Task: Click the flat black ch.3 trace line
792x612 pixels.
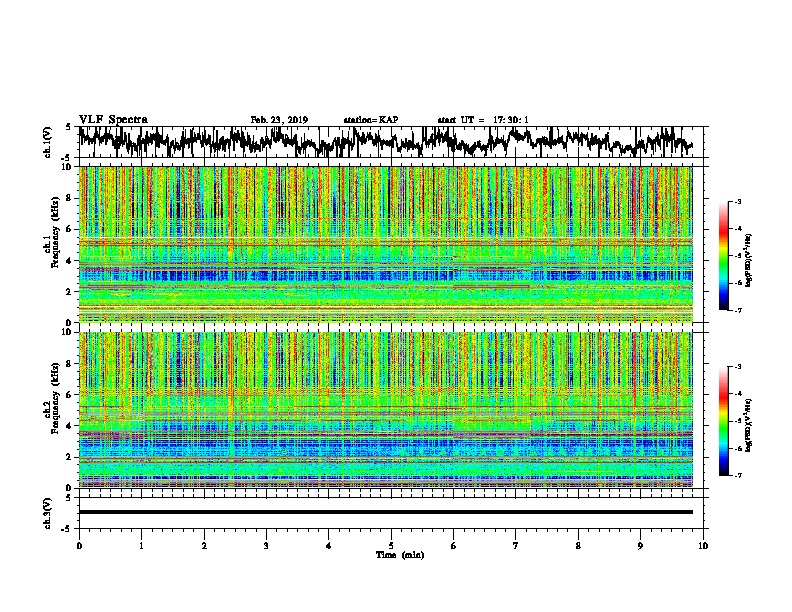Action: click(385, 512)
